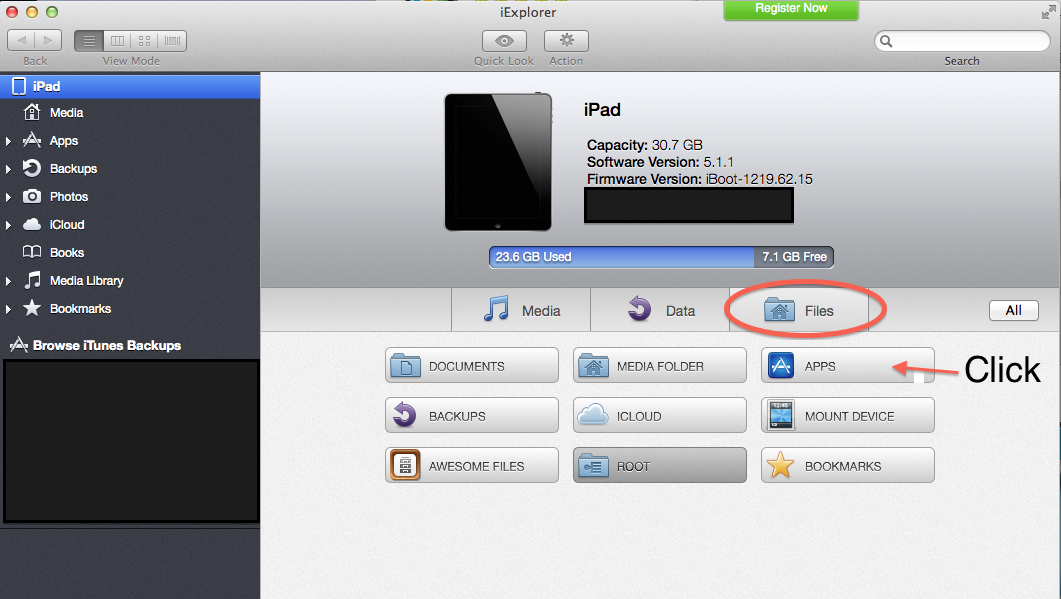Expand the Photos sidebar item
The width and height of the screenshot is (1061, 599).
(x=8, y=197)
